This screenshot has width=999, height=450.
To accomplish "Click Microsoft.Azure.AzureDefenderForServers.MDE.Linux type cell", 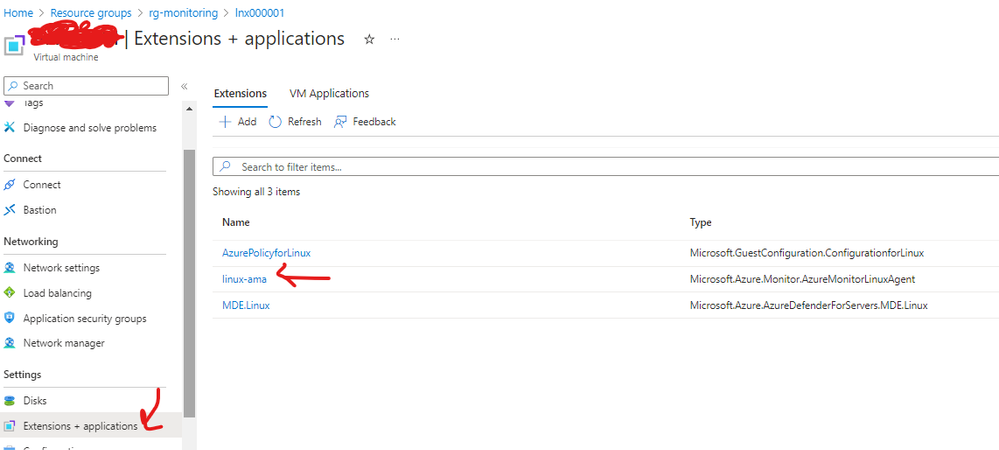I will point(809,305).
